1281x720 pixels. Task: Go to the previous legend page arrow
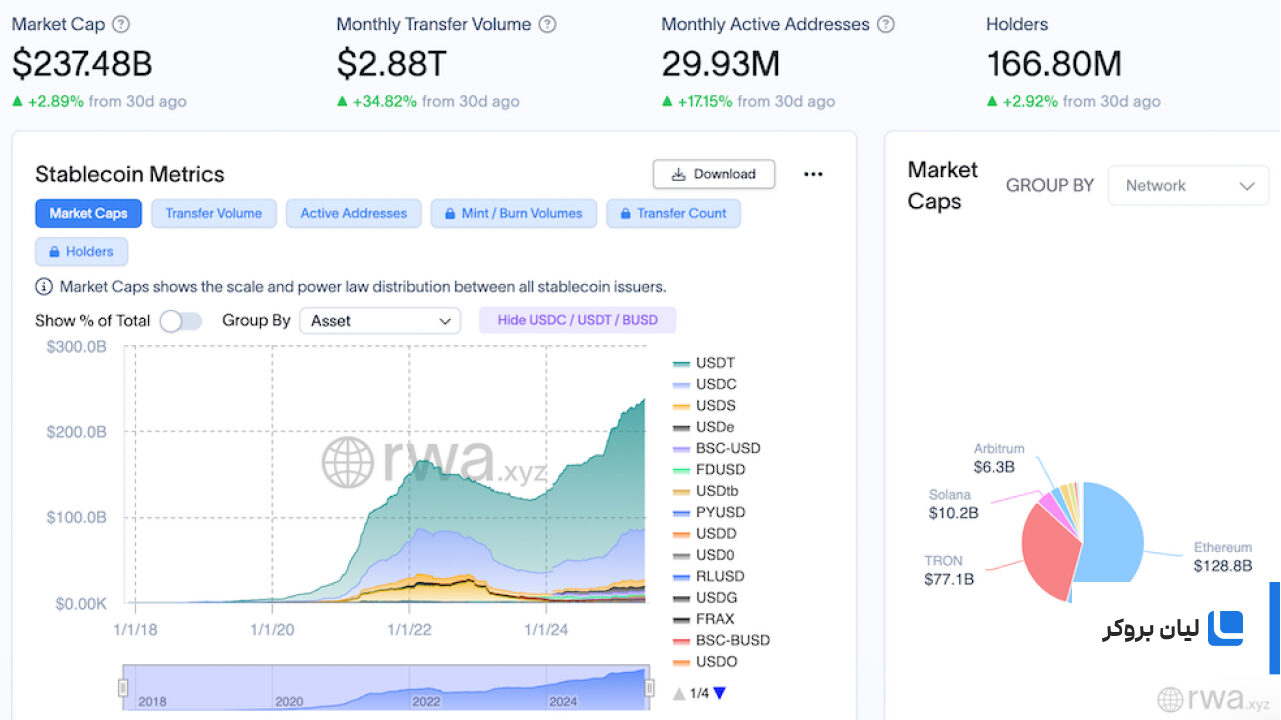[x=679, y=693]
